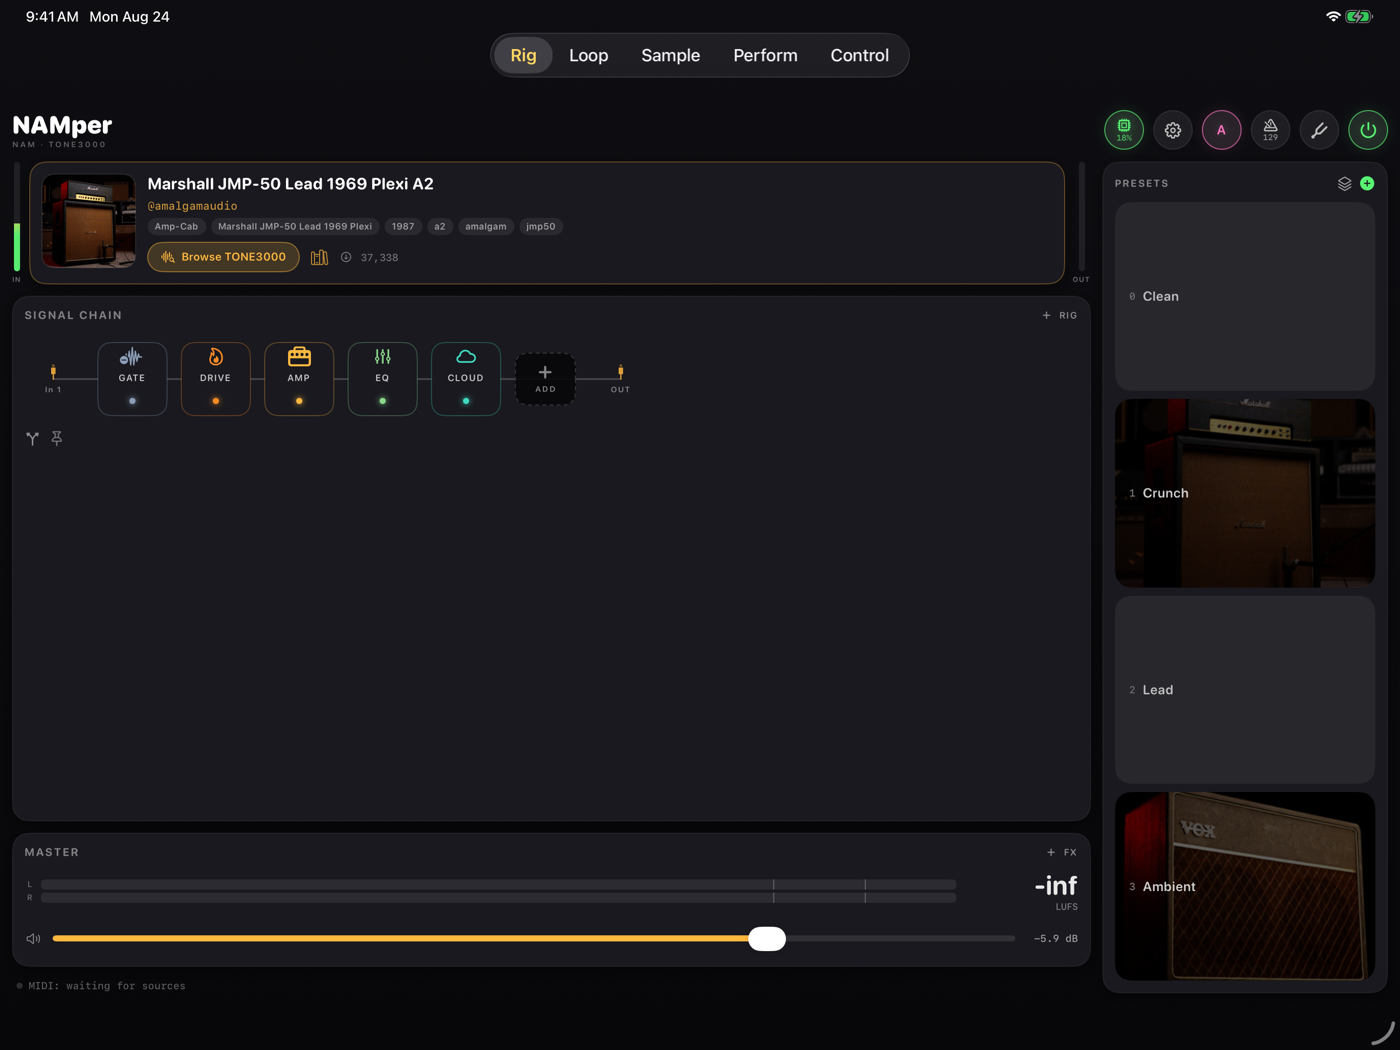Screen dimensions: 1400x1050
Task: Click the pin icon under signal chain
Action: pyautogui.click(x=57, y=438)
